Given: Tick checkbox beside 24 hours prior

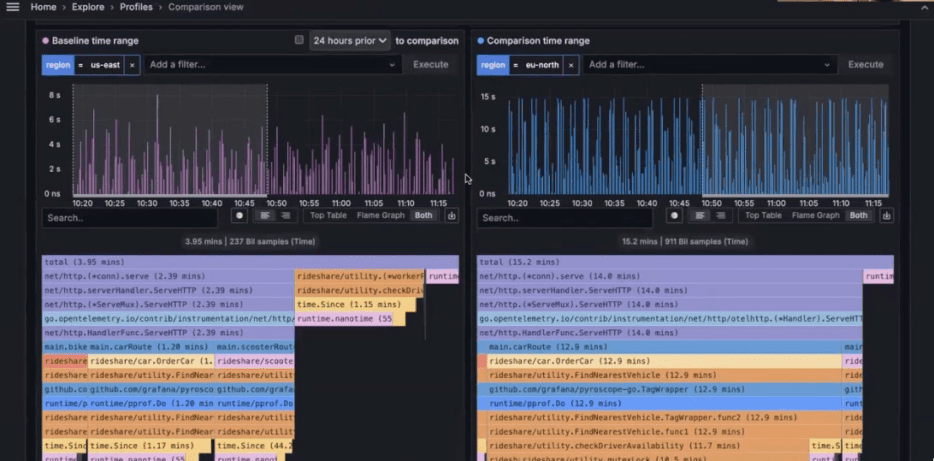Looking at the screenshot, I should click(298, 41).
